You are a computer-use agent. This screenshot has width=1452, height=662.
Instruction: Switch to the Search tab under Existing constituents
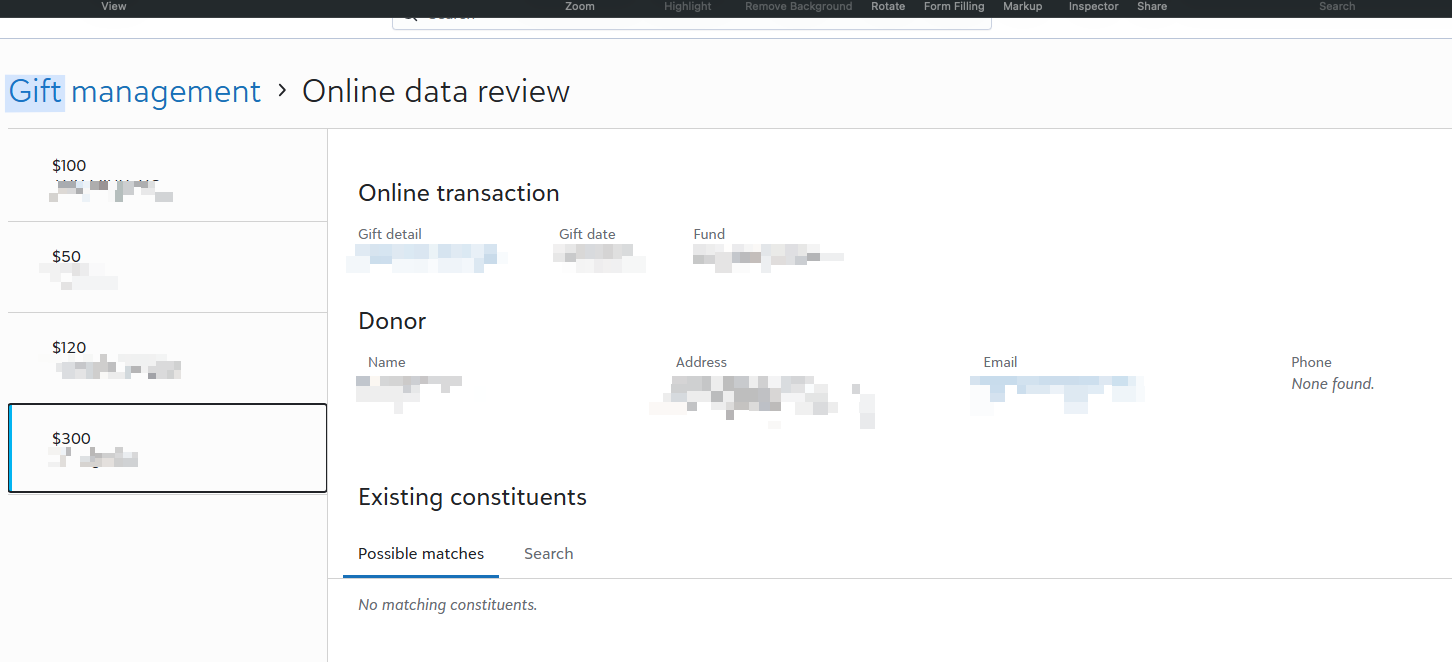[549, 554]
